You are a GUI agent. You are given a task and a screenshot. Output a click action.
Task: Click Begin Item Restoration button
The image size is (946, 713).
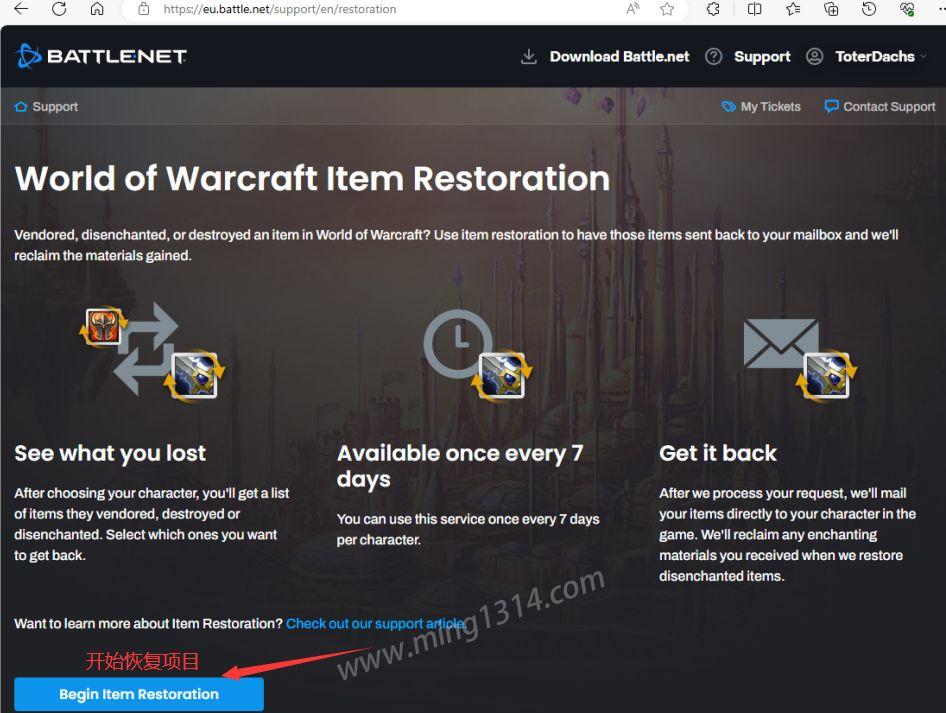(139, 694)
